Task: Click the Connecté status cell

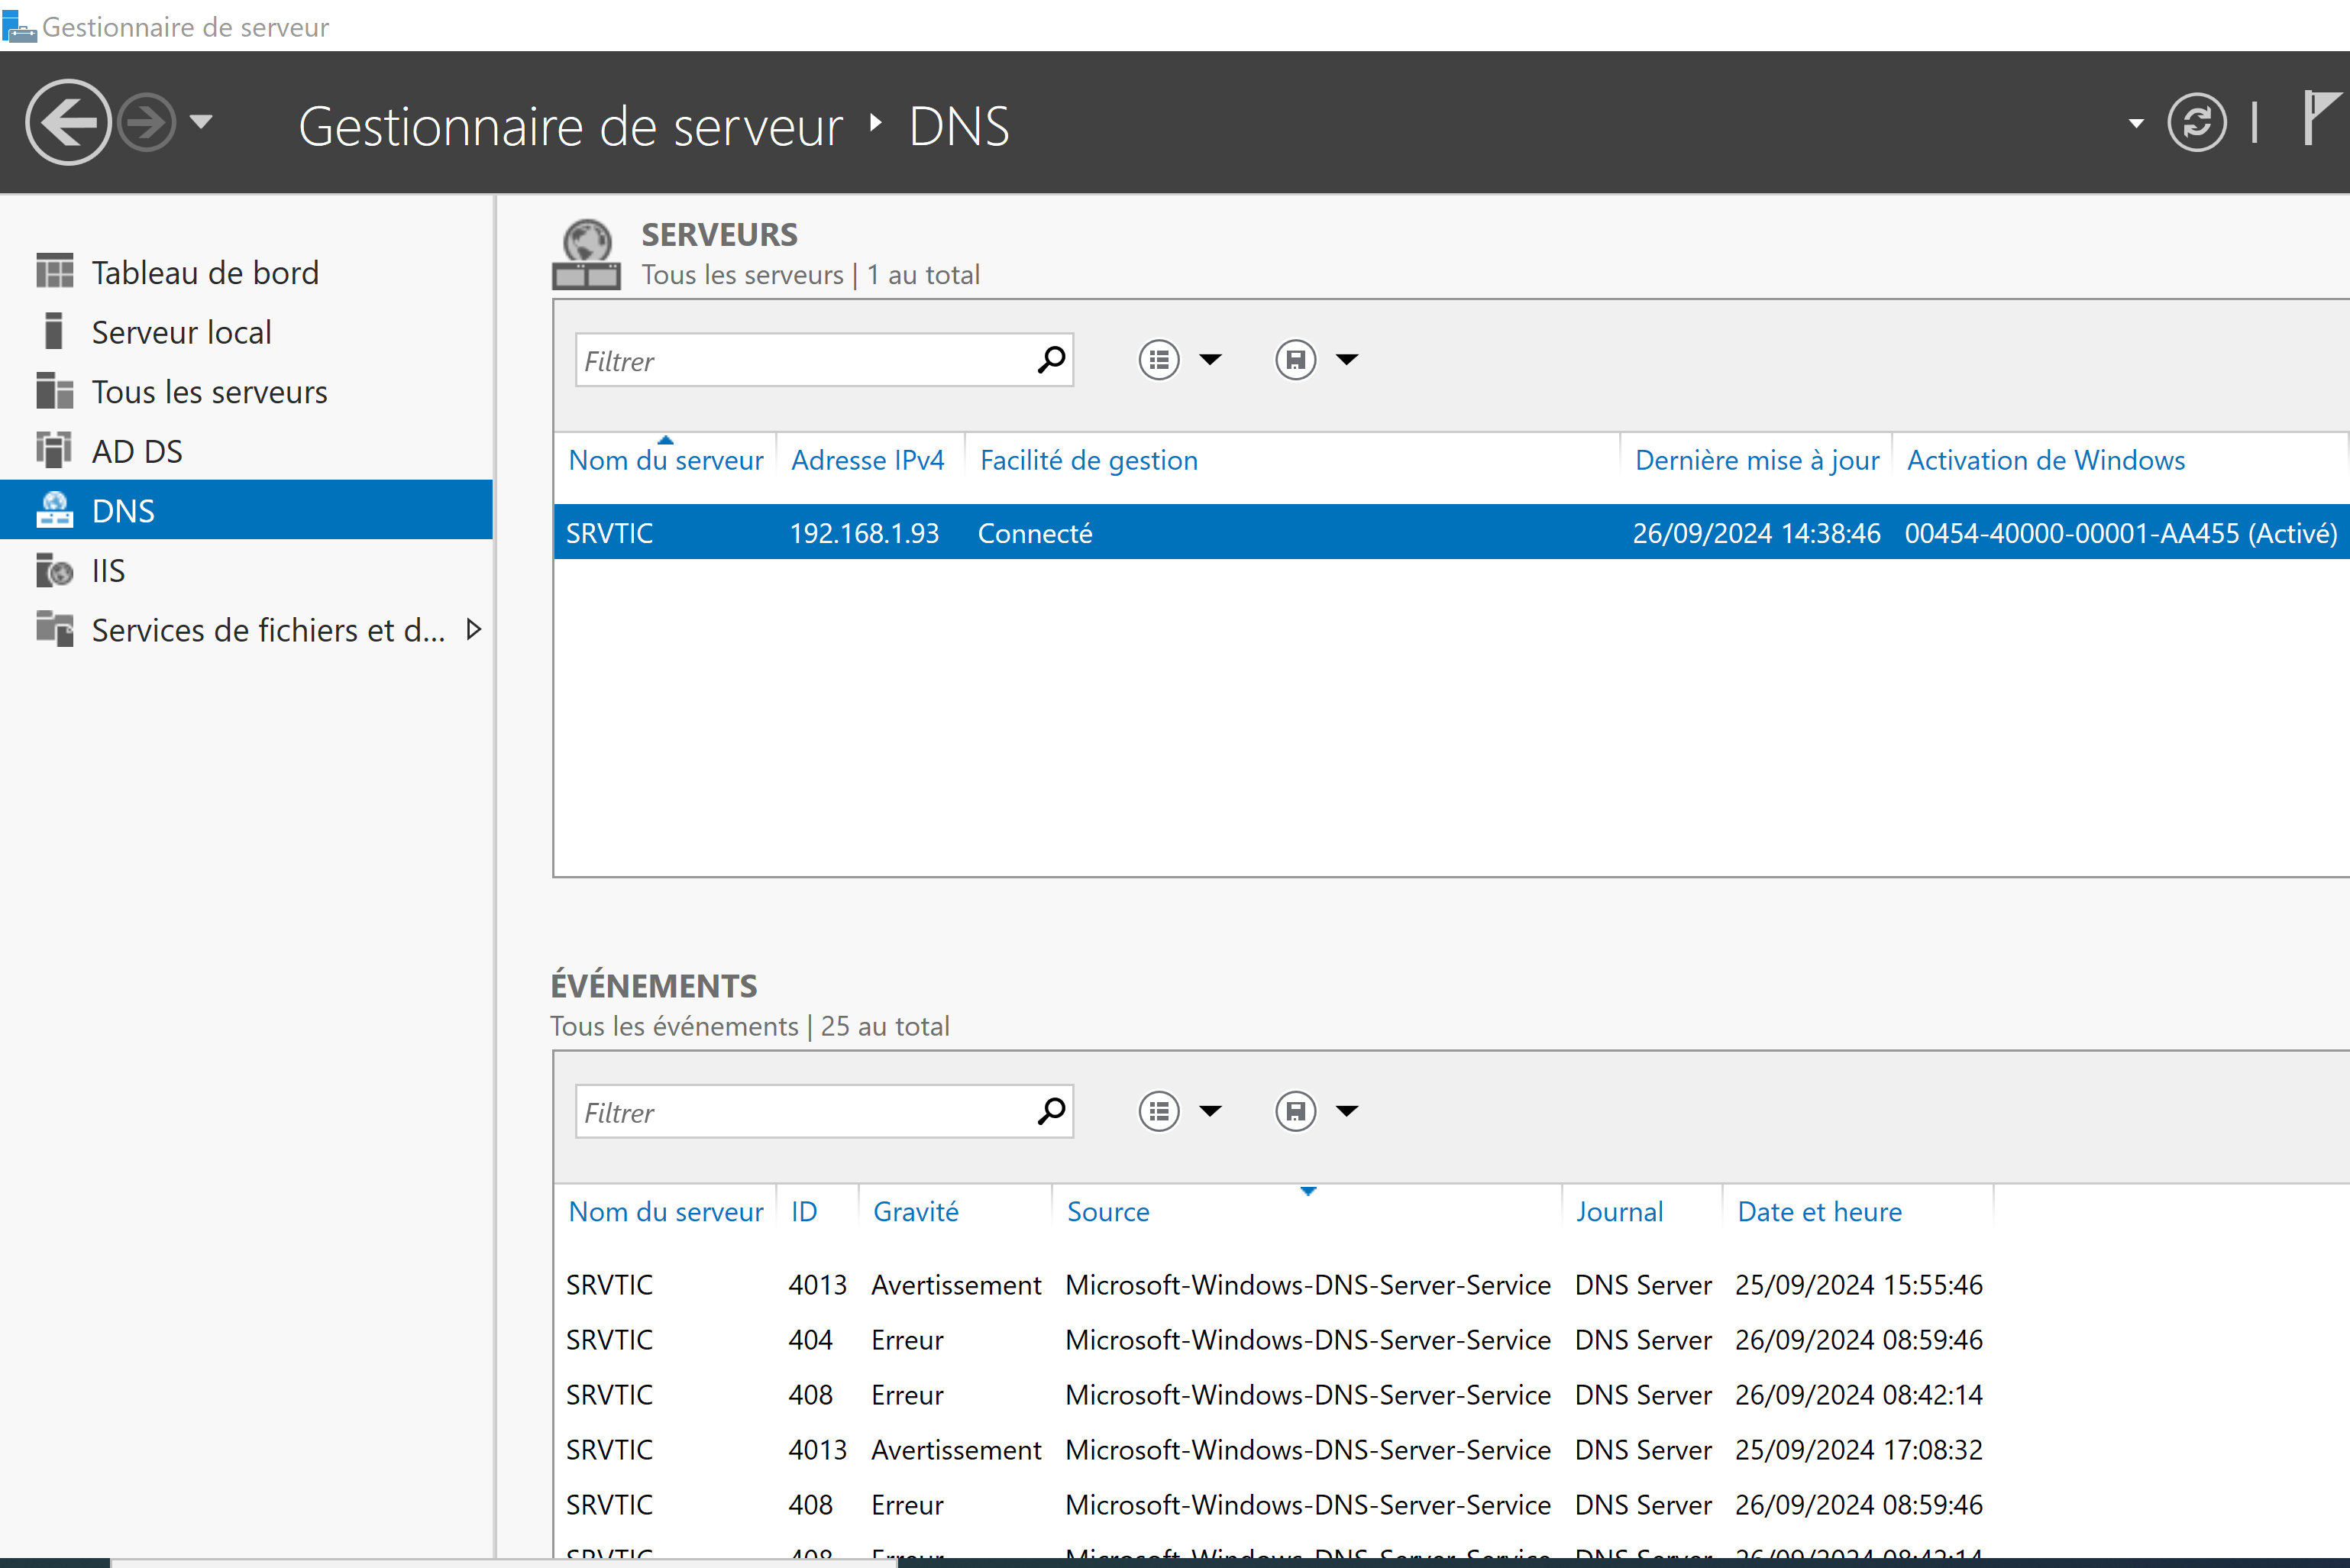Action: pyautogui.click(x=1035, y=533)
